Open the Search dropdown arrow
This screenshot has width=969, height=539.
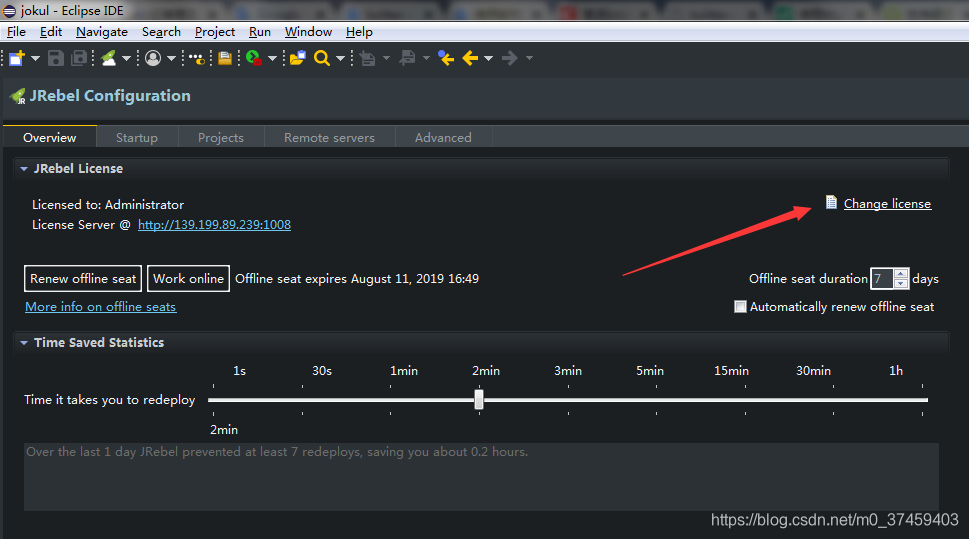pos(340,59)
